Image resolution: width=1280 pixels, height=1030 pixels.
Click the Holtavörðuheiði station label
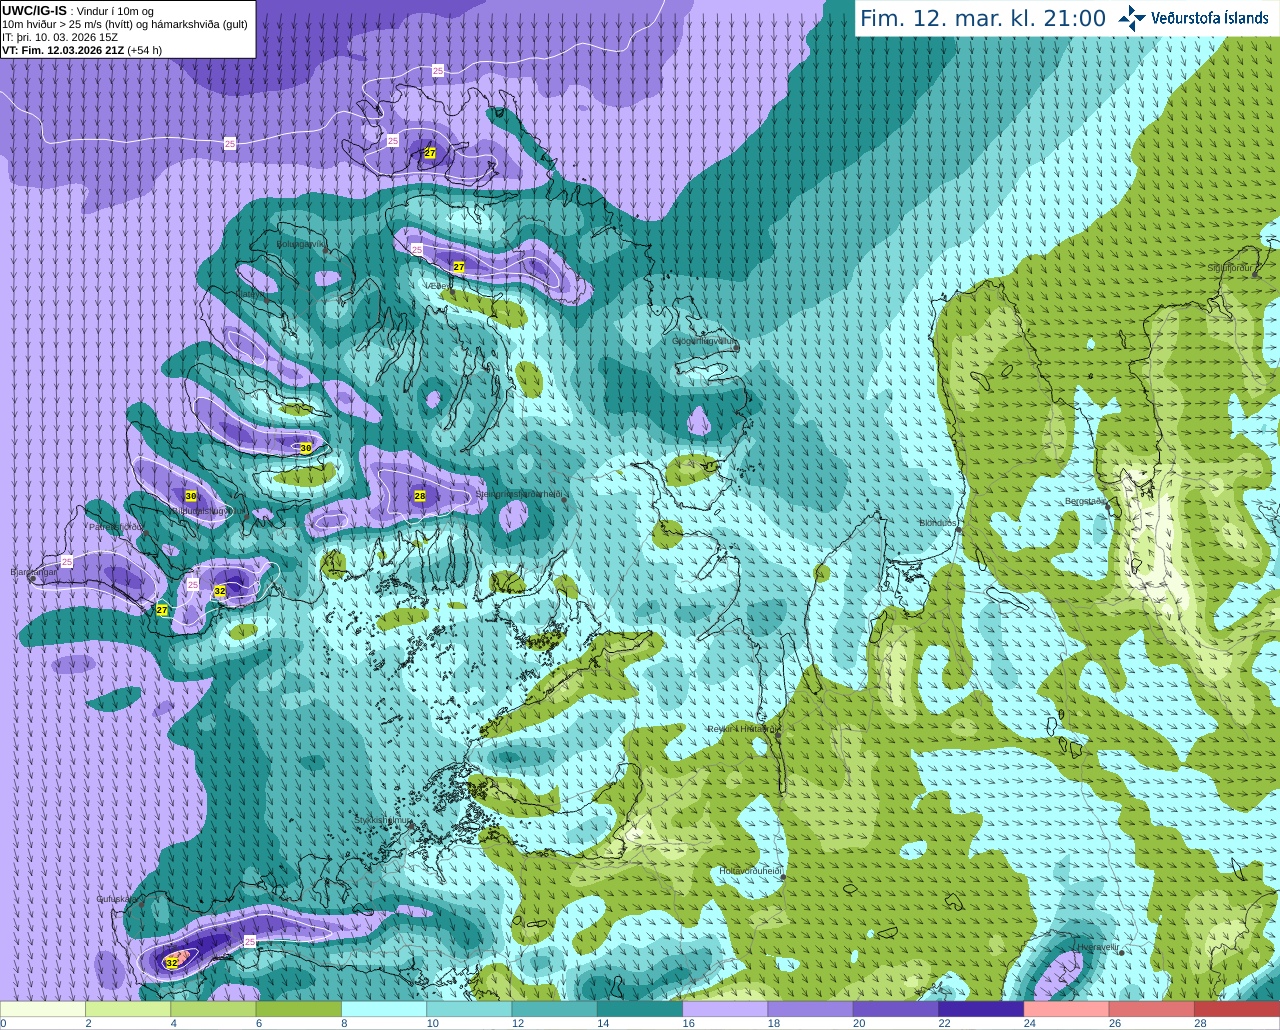pos(750,871)
